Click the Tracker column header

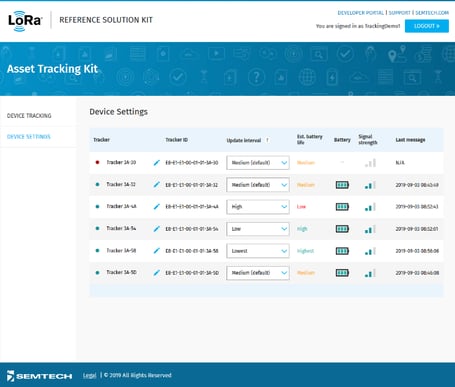102,140
